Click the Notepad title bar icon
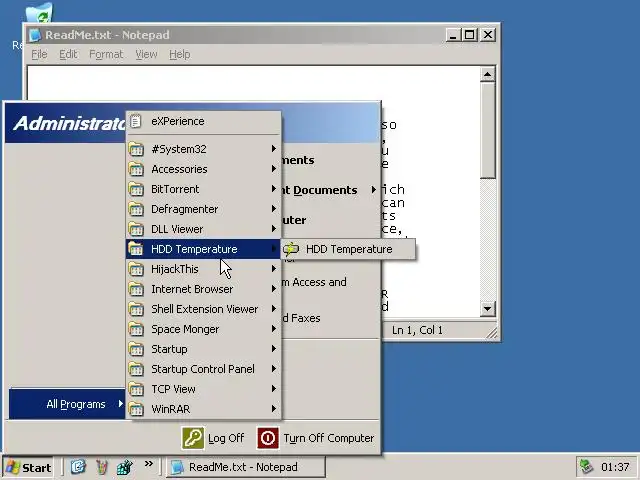The width and height of the screenshot is (640, 480). coord(36,35)
